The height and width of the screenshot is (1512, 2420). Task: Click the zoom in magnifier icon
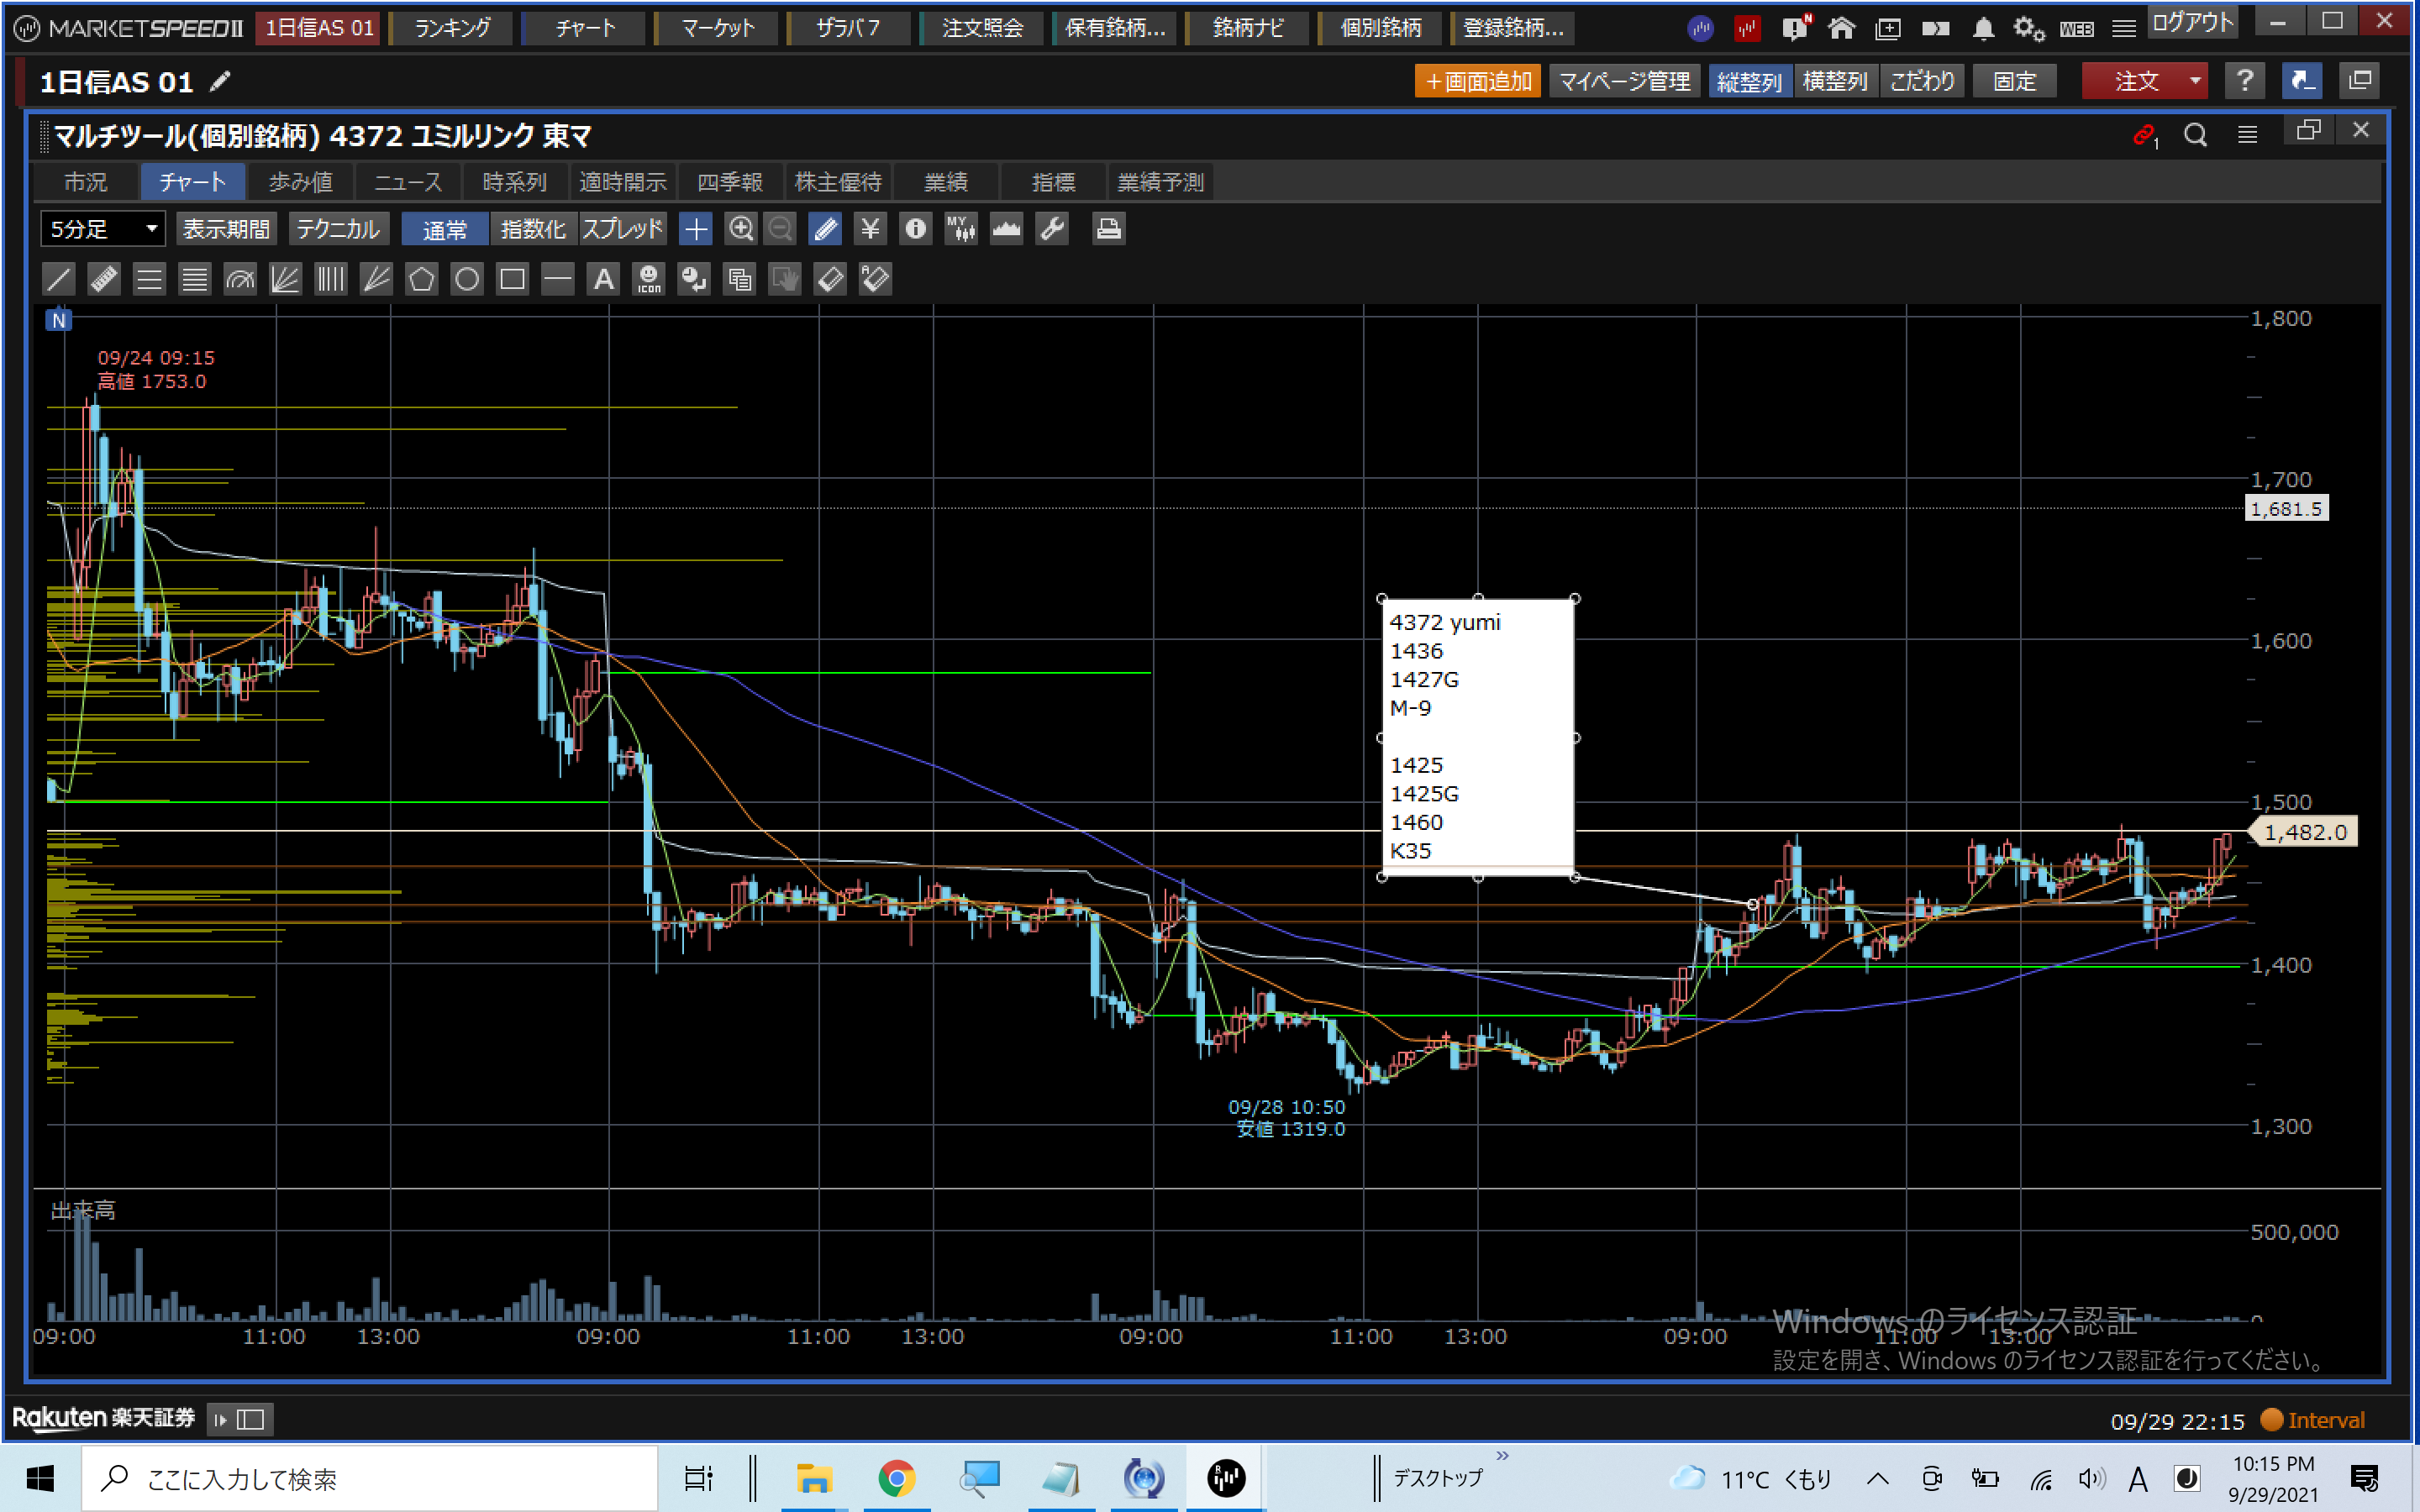pos(740,229)
